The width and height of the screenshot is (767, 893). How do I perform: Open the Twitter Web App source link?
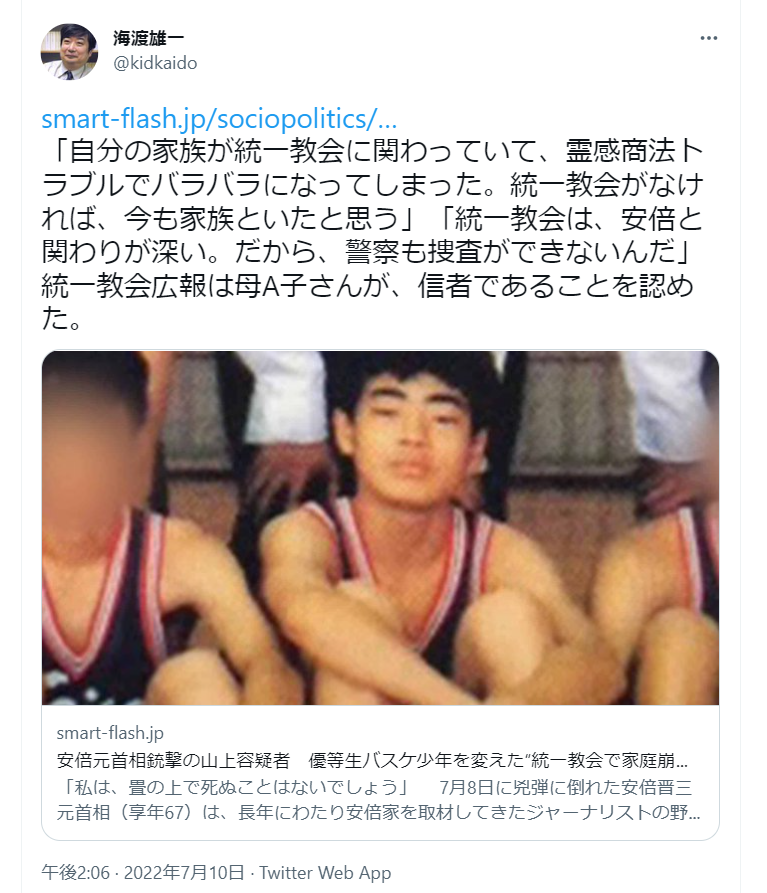(325, 872)
